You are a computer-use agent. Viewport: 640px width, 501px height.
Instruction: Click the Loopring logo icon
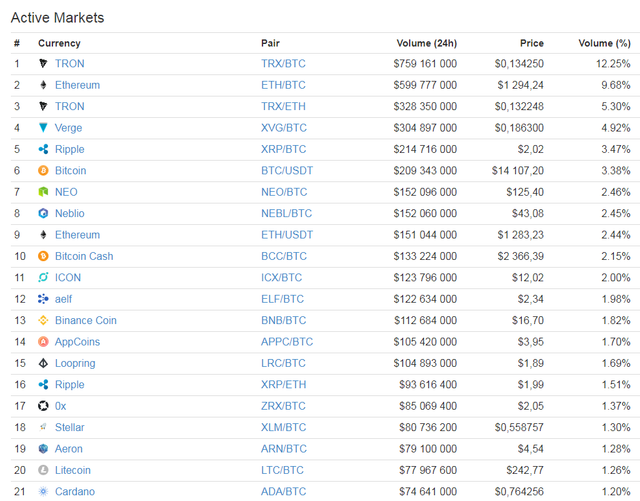(43, 363)
